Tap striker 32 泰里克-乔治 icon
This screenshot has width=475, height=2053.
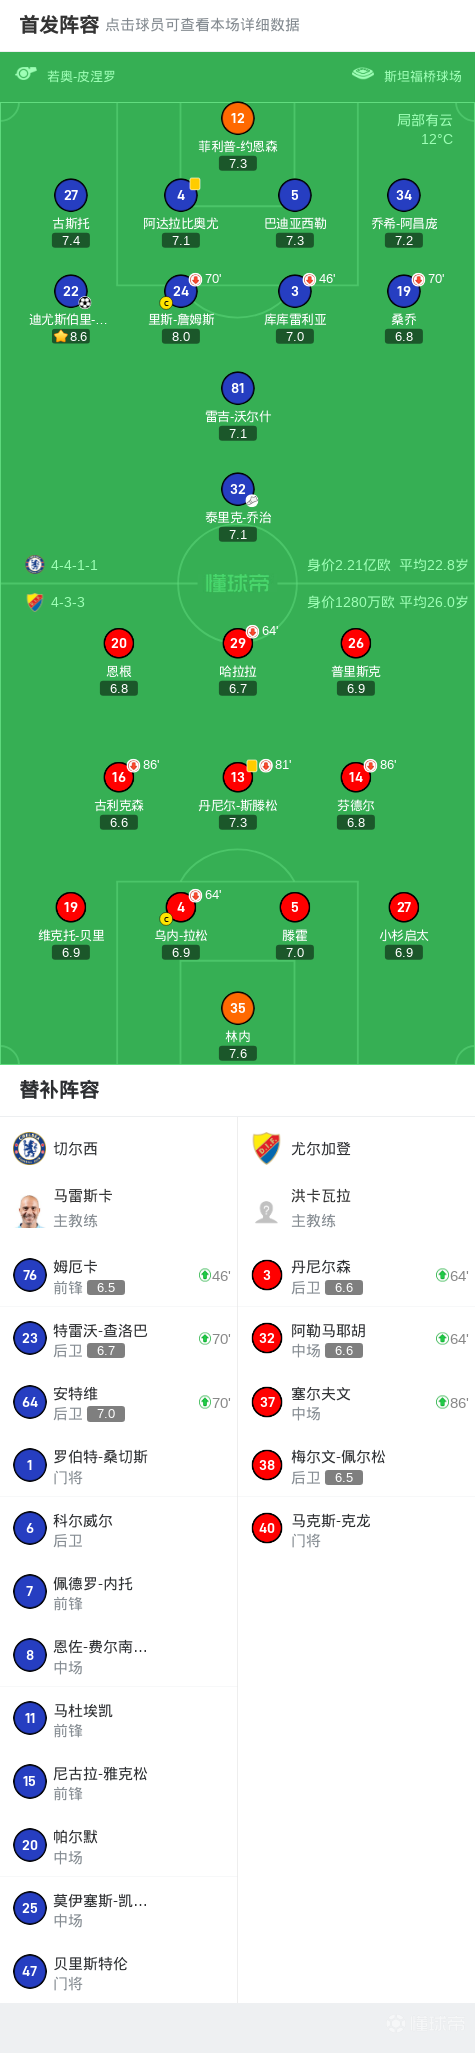pos(237,489)
